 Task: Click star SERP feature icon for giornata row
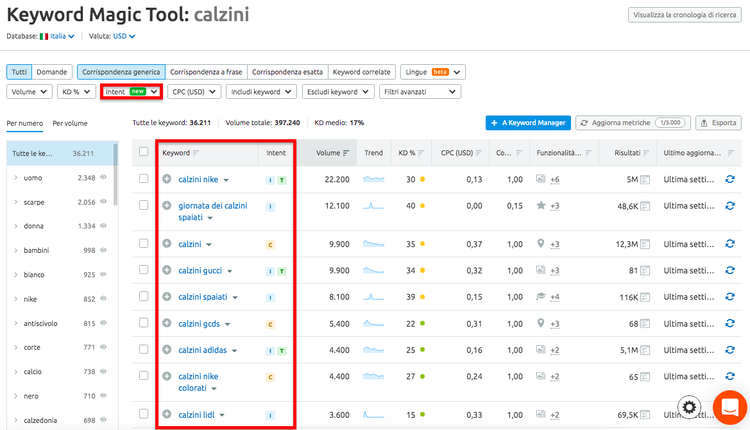tap(541, 205)
